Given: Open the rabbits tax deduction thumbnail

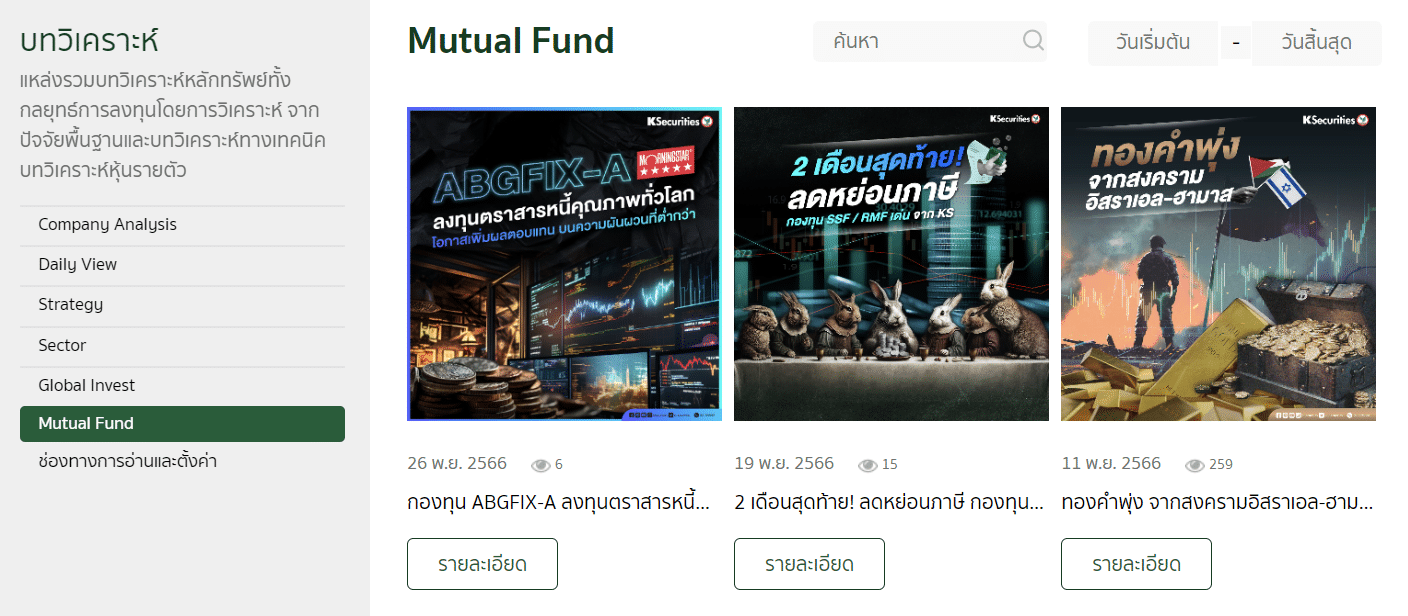Looking at the screenshot, I should coord(891,264).
